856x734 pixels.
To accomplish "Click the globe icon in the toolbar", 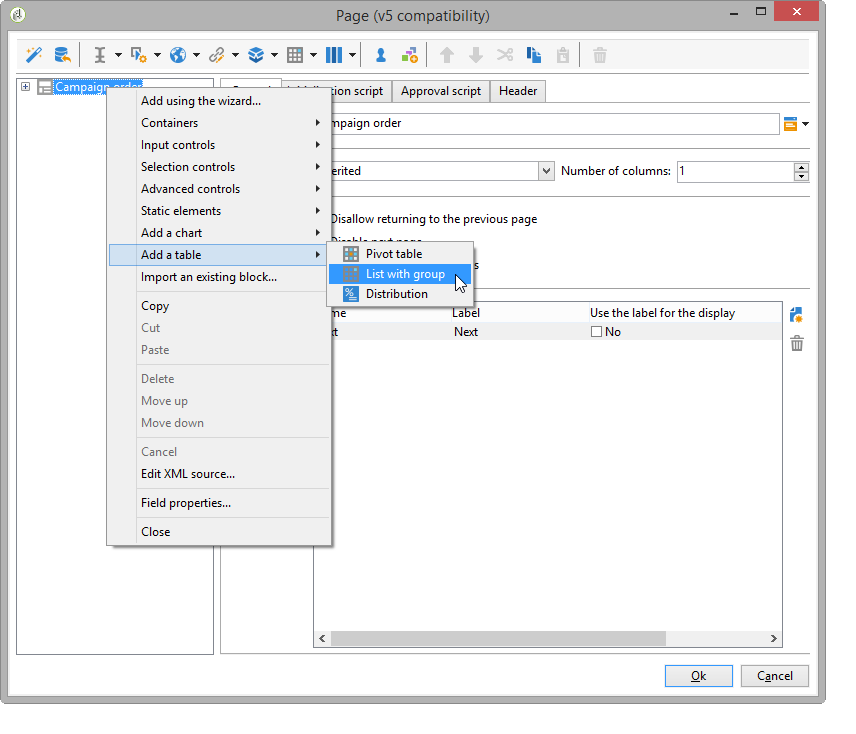I will [x=178, y=55].
